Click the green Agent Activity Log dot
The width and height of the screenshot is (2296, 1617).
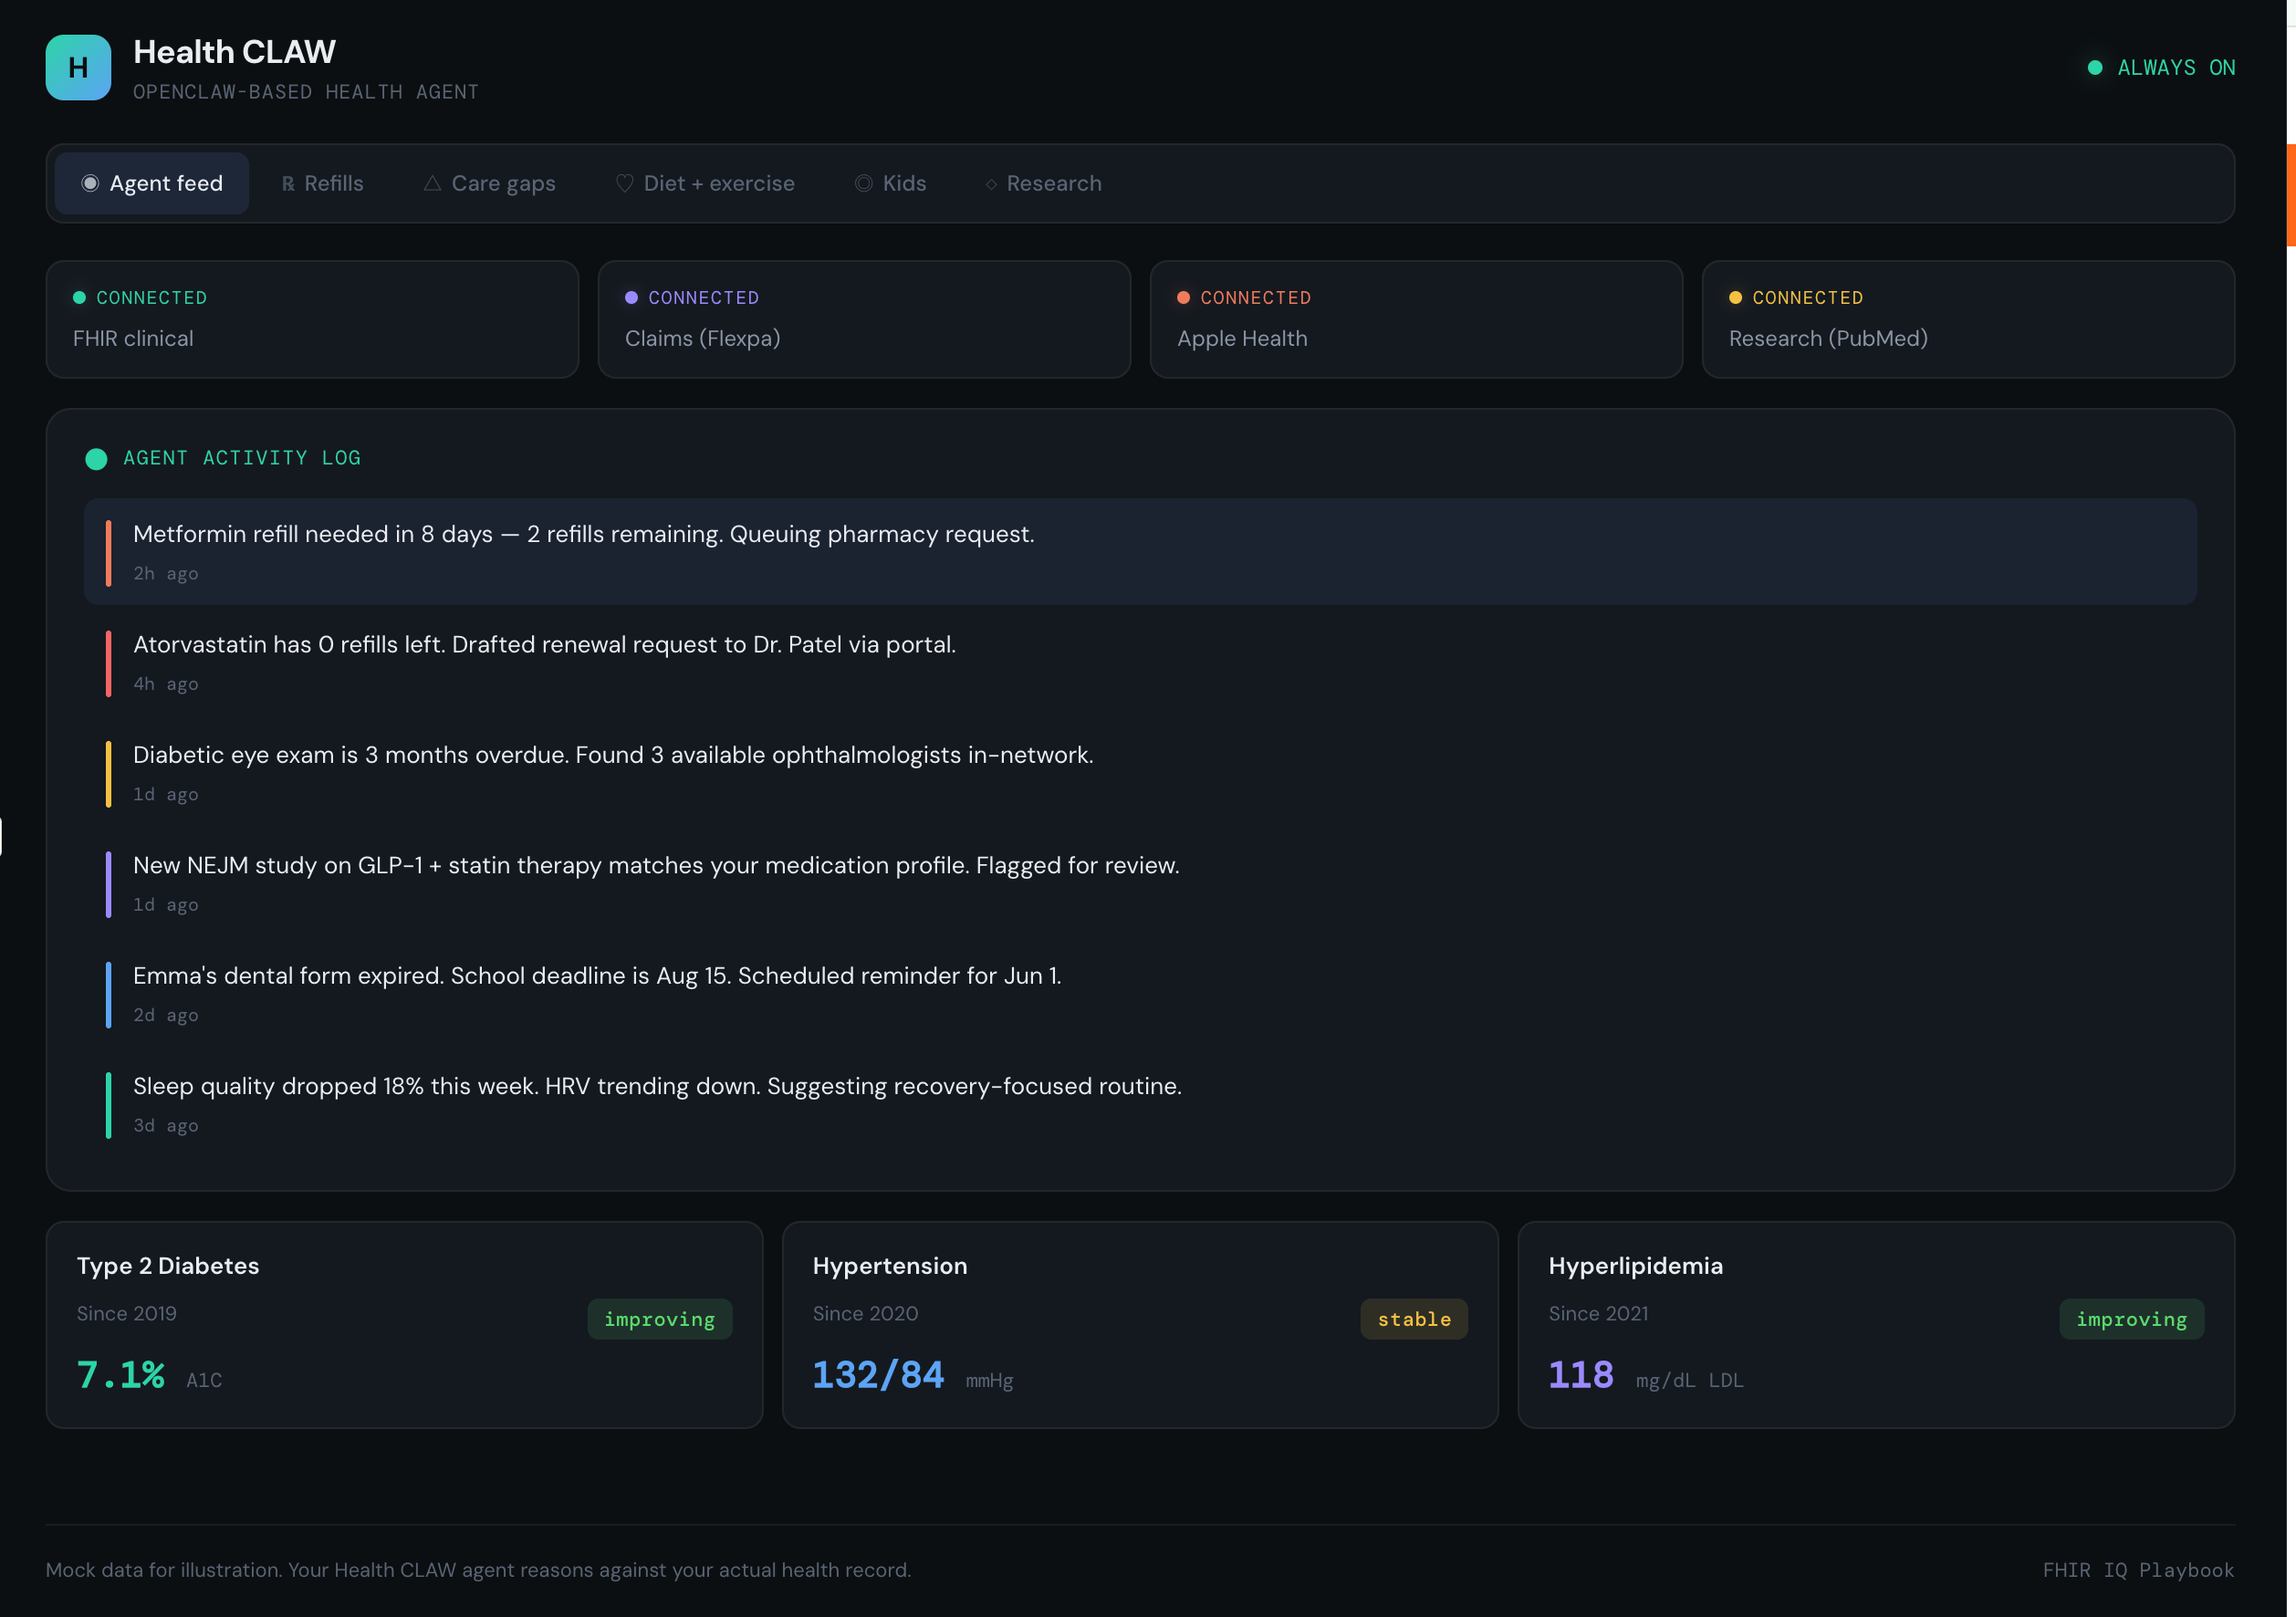tap(96, 459)
